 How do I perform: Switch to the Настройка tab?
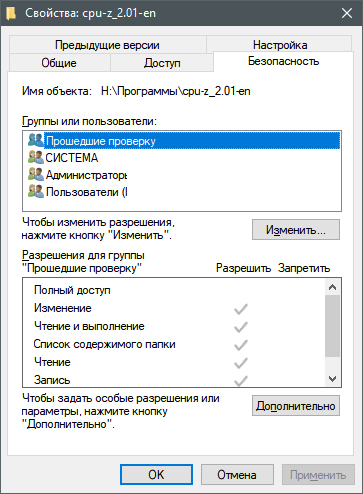tap(279, 44)
